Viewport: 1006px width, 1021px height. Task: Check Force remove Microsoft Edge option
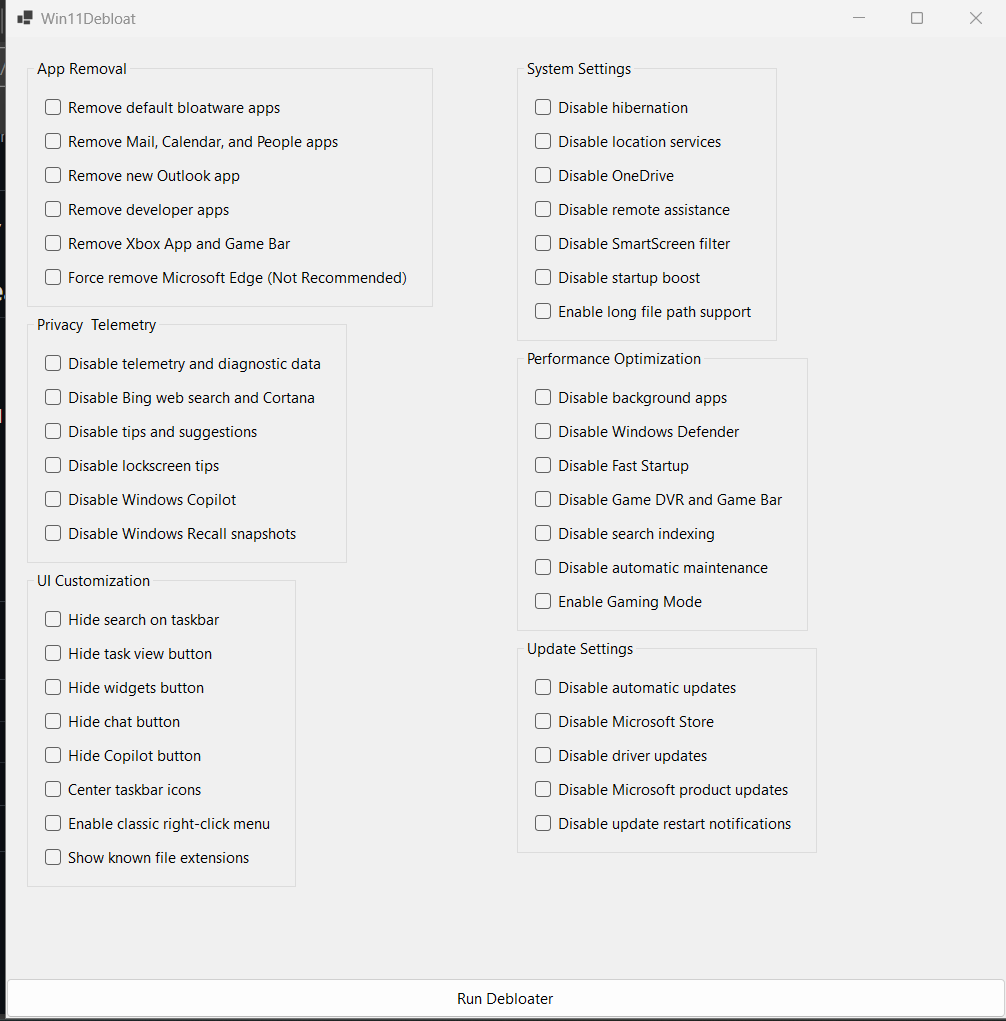(x=52, y=277)
